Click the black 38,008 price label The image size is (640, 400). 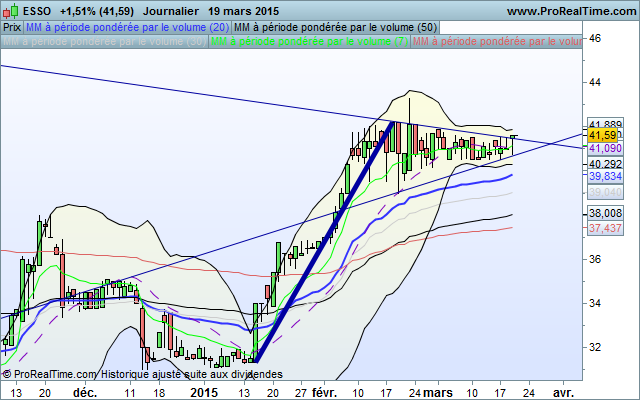click(605, 213)
